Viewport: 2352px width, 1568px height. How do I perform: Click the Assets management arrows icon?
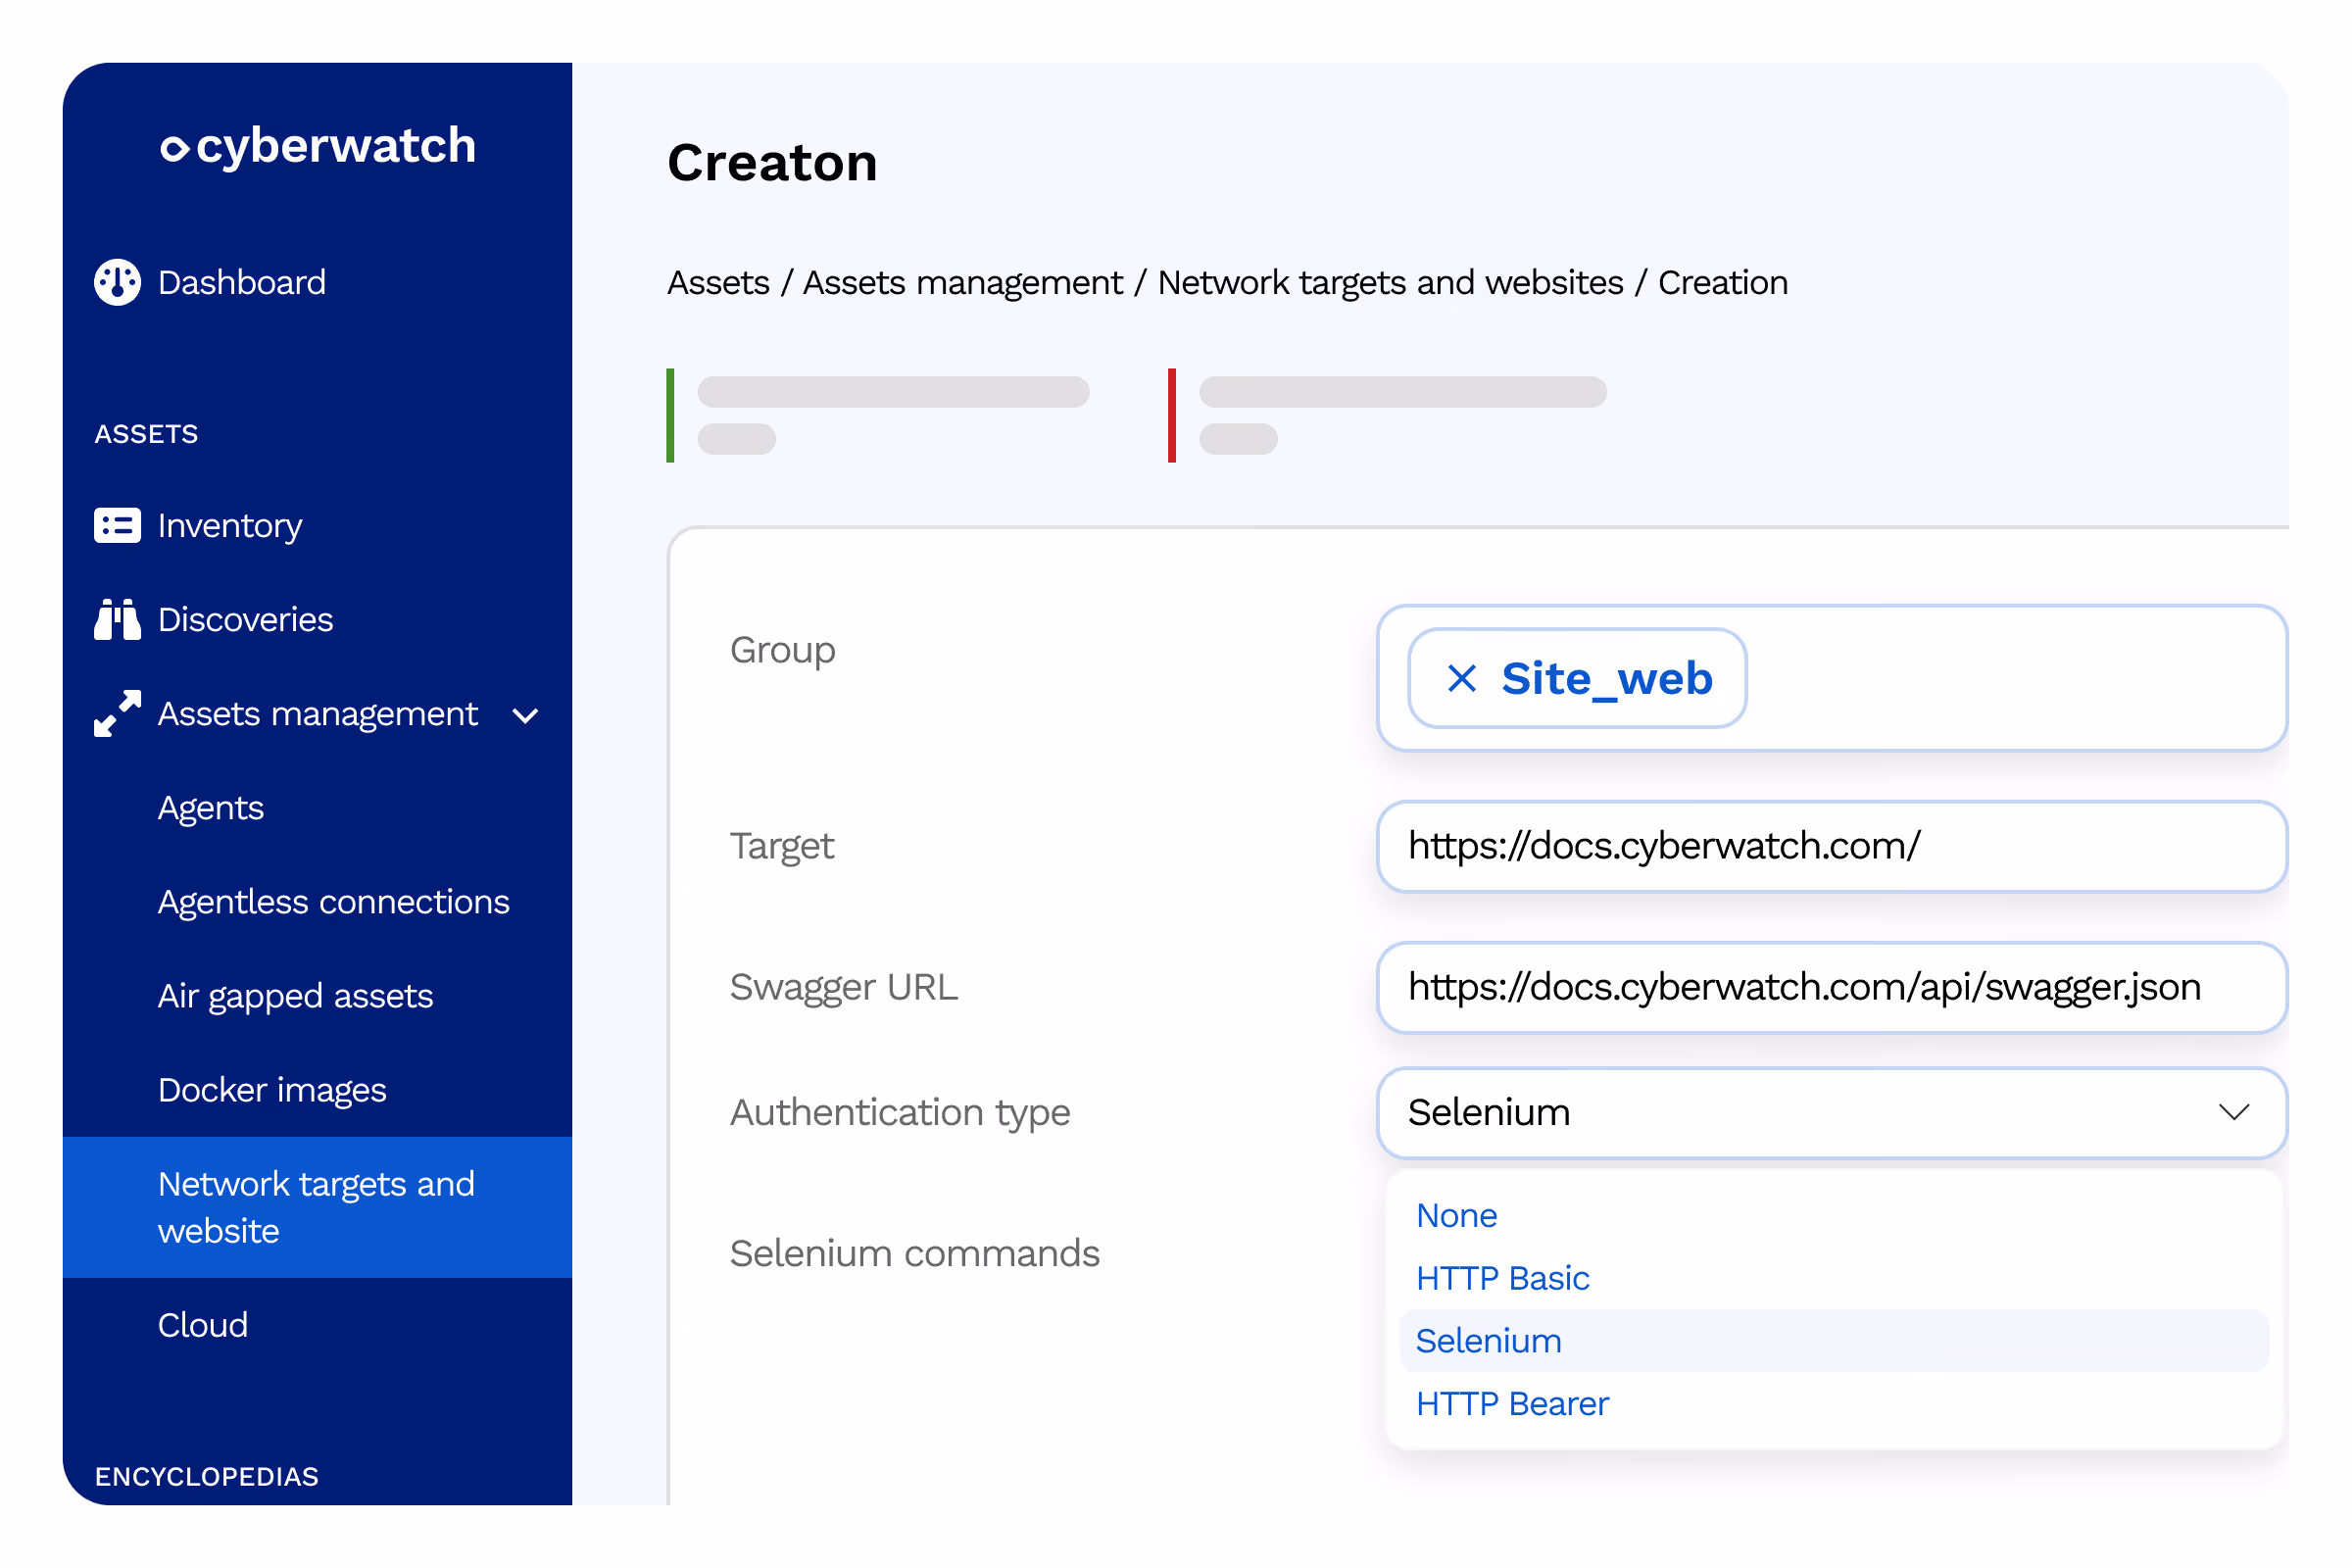pyautogui.click(x=117, y=713)
